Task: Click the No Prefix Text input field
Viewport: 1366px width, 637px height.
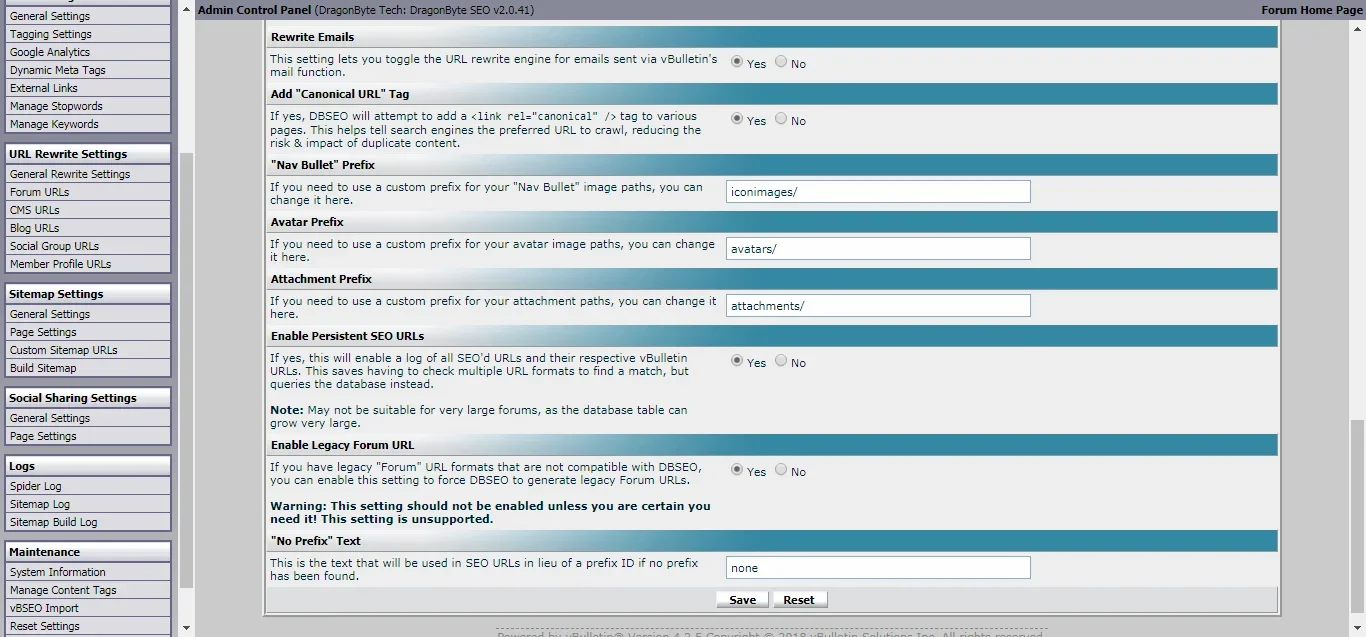Action: click(878, 568)
